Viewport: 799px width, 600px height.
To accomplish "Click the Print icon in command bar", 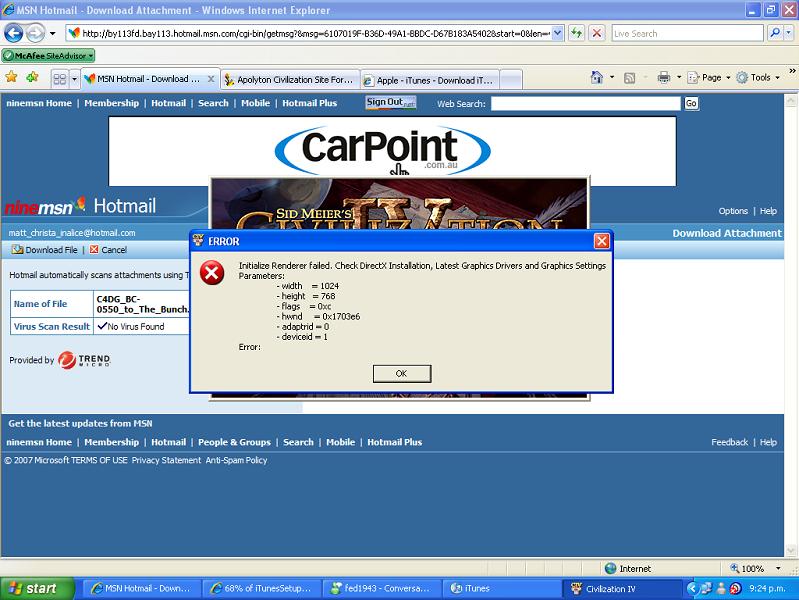I will coord(663,78).
